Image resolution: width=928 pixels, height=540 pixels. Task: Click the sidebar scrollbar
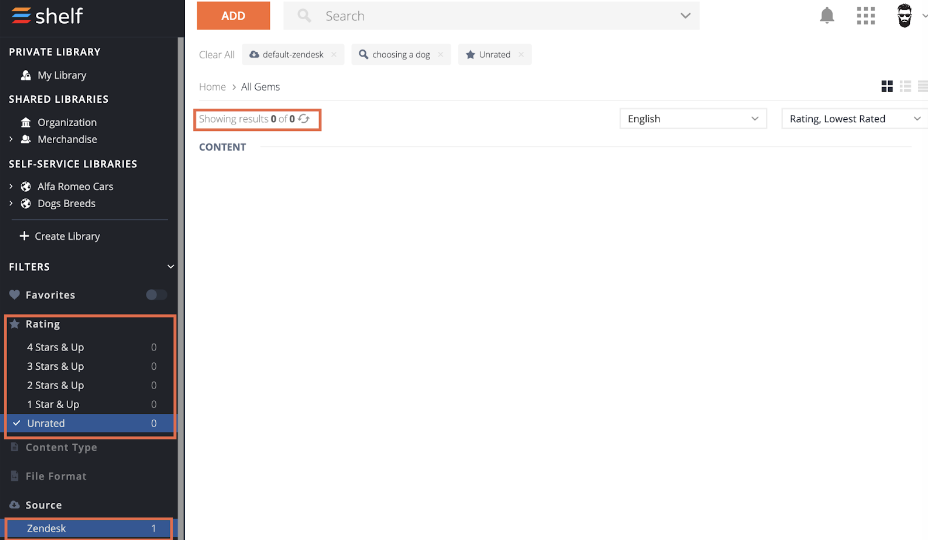pyautogui.click(x=181, y=288)
